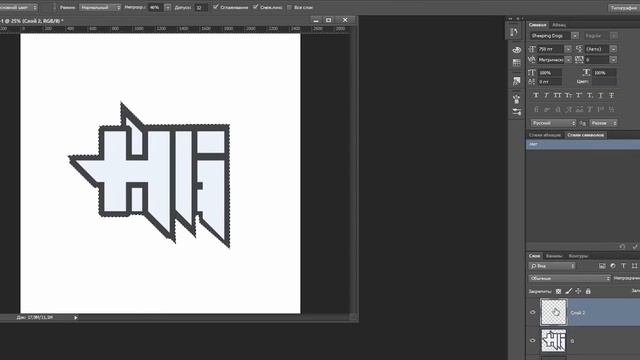Click the vertical scale 100% field
This screenshot has width=640, height=360.
click(x=550, y=73)
